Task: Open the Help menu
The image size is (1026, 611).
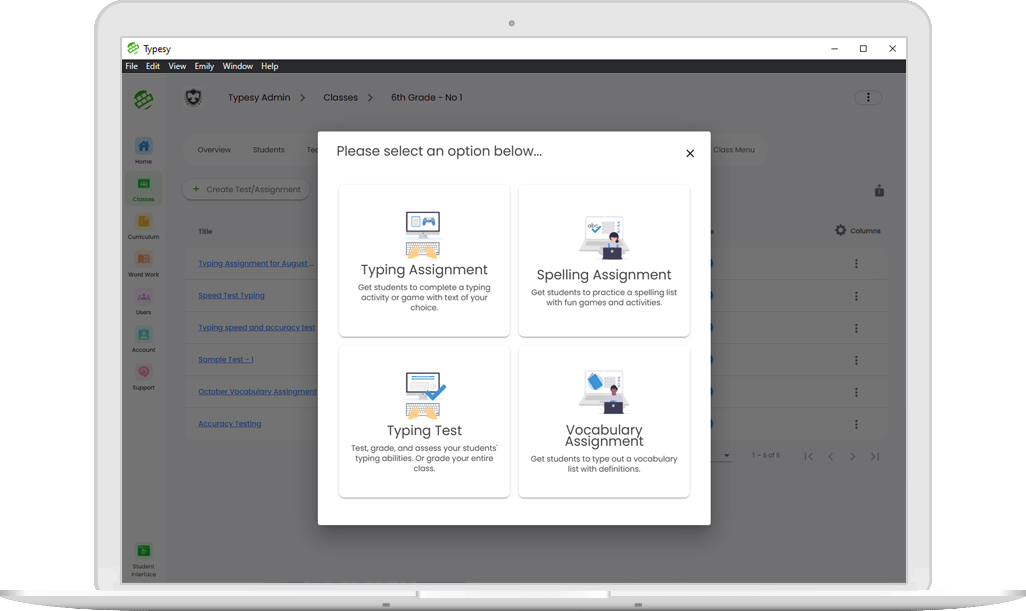Action: pyautogui.click(x=270, y=66)
